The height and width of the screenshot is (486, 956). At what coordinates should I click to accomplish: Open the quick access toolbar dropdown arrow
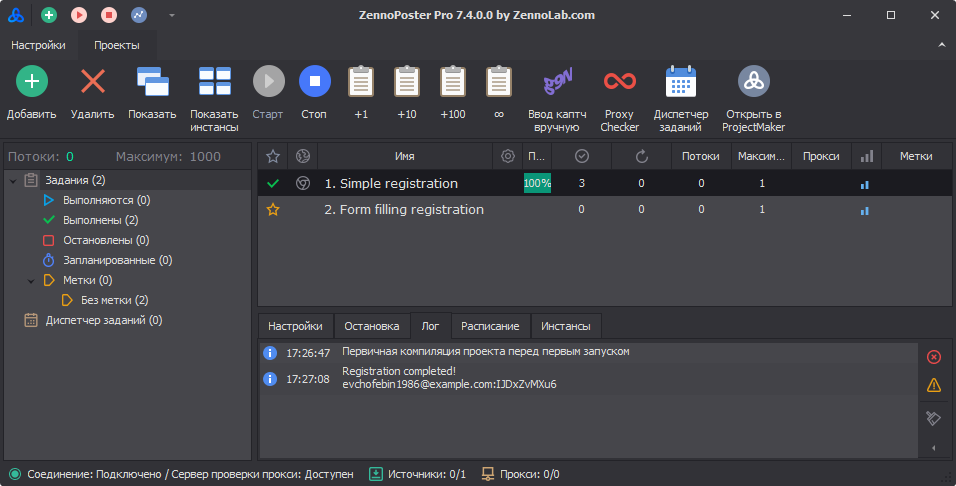click(171, 15)
